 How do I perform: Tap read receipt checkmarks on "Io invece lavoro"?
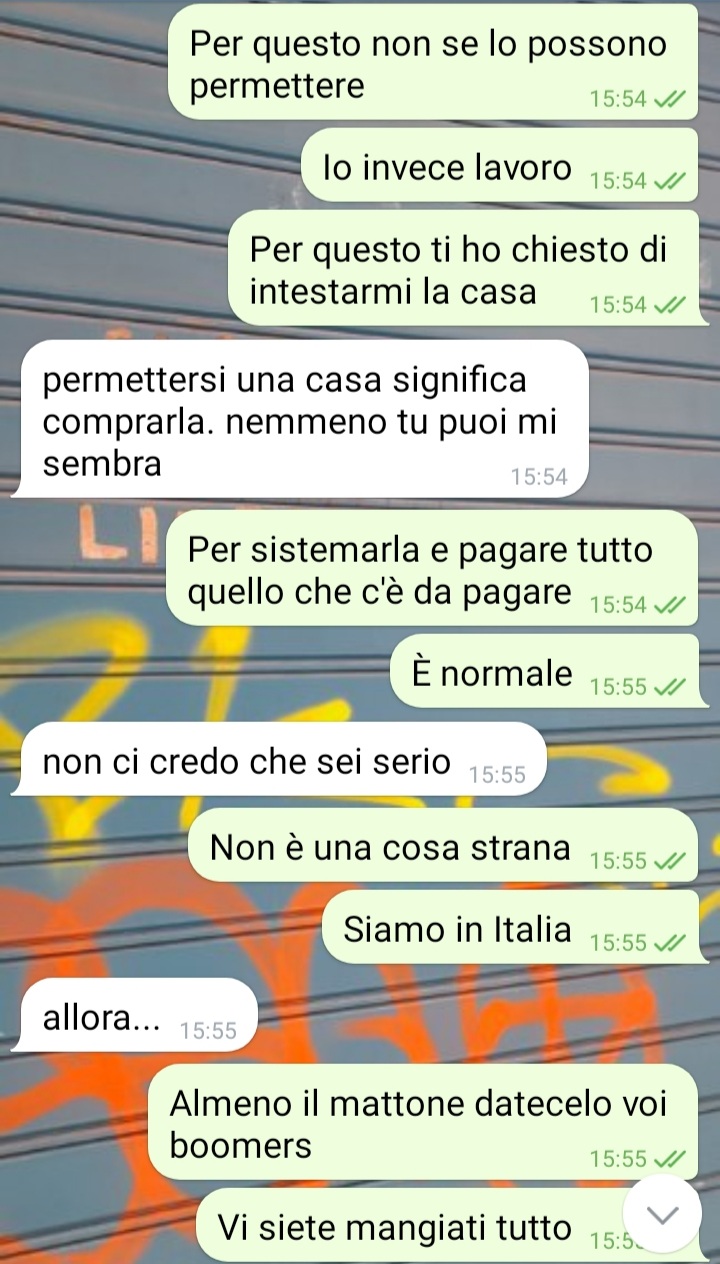[669, 182]
